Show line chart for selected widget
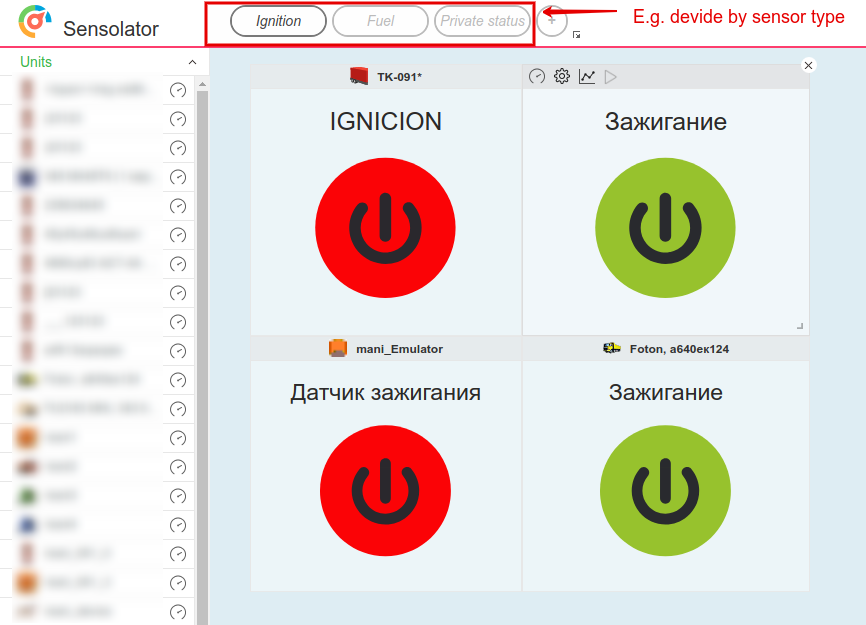Screen dimensions: 866x625 587,76
